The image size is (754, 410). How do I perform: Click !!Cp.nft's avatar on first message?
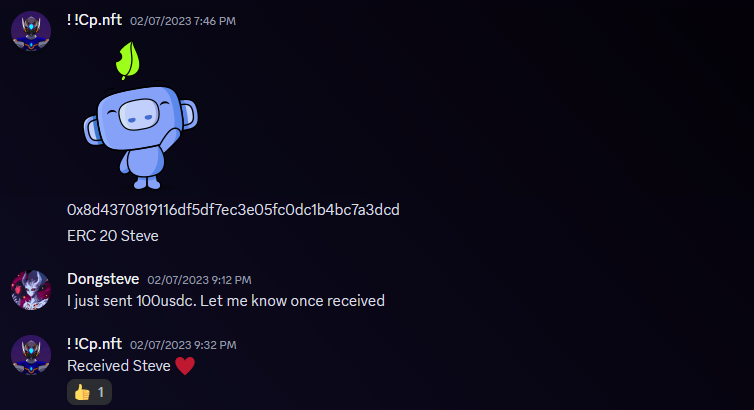[x=31, y=31]
